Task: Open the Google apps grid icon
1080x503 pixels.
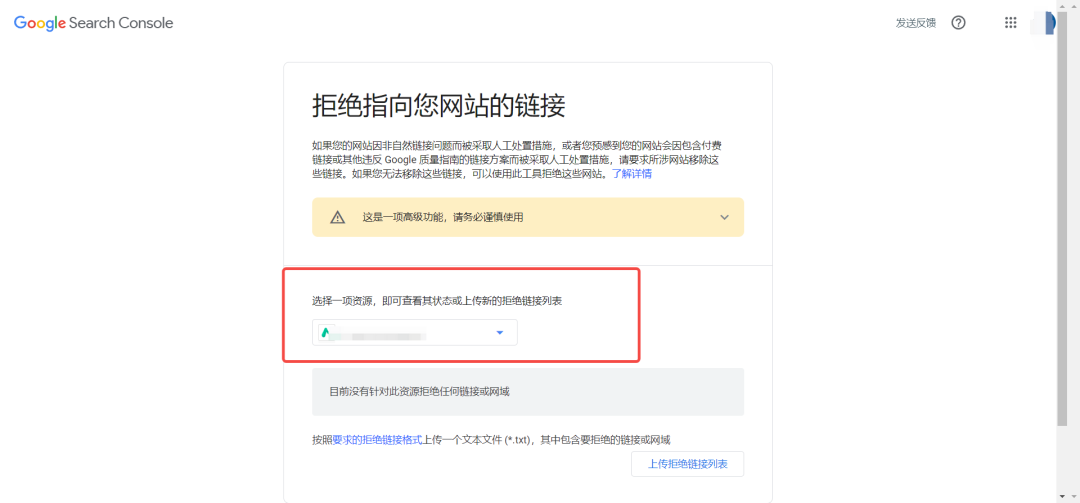Action: pos(1010,23)
